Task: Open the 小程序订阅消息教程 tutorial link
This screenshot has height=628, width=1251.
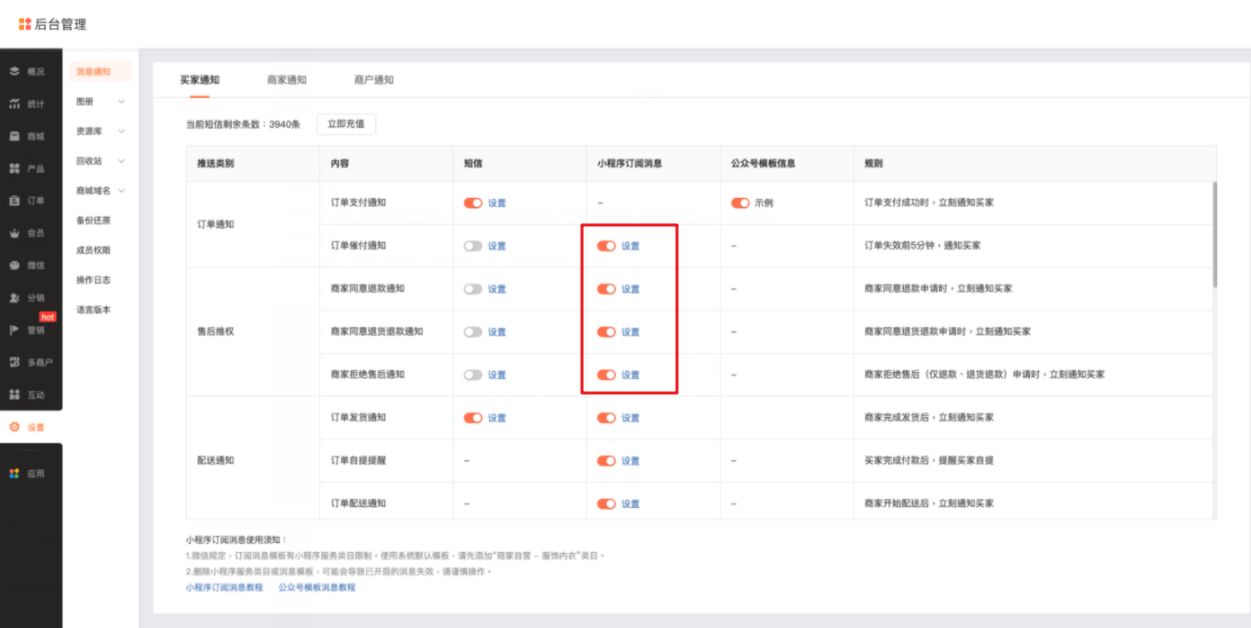Action: (x=224, y=588)
